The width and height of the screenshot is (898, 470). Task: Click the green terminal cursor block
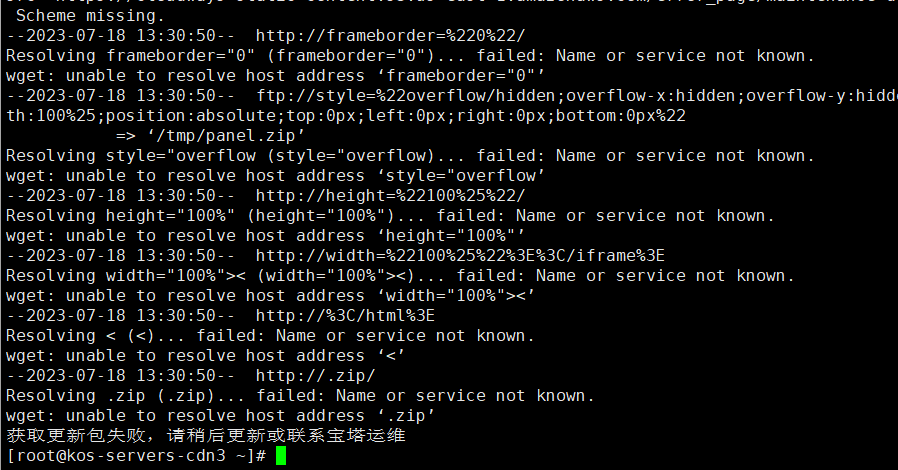tap(281, 456)
